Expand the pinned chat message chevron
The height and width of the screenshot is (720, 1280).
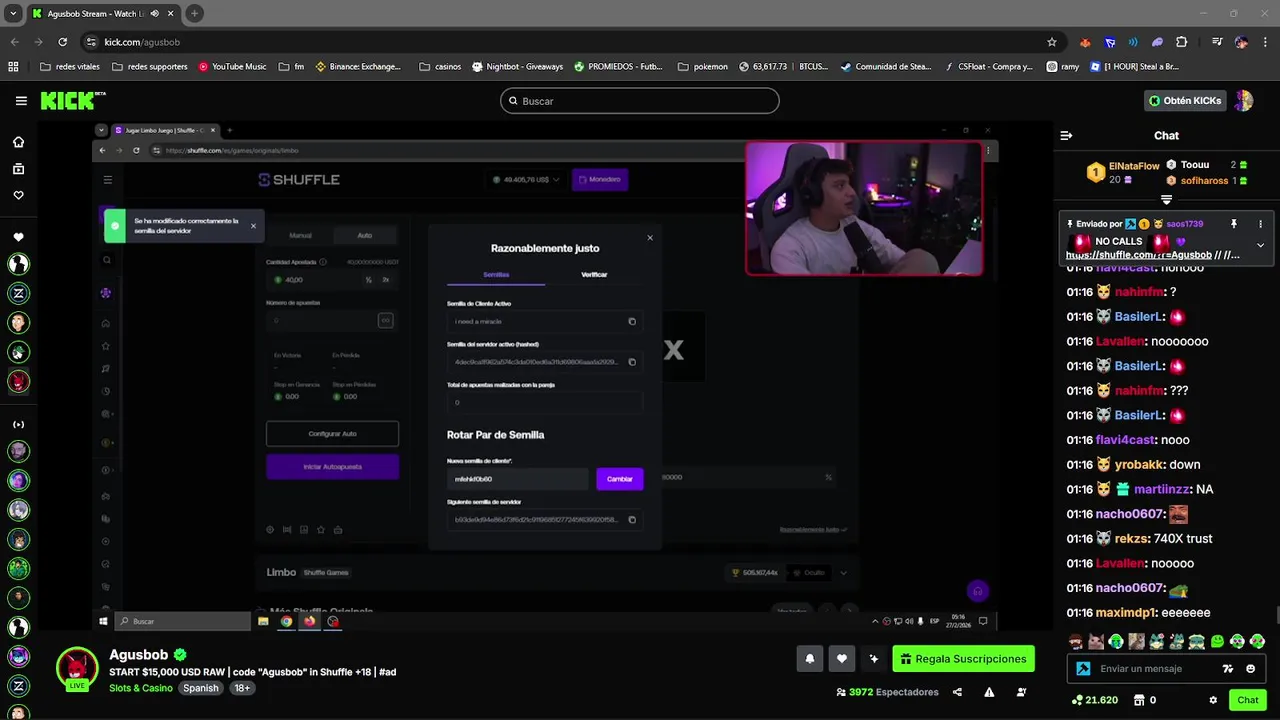point(1260,245)
